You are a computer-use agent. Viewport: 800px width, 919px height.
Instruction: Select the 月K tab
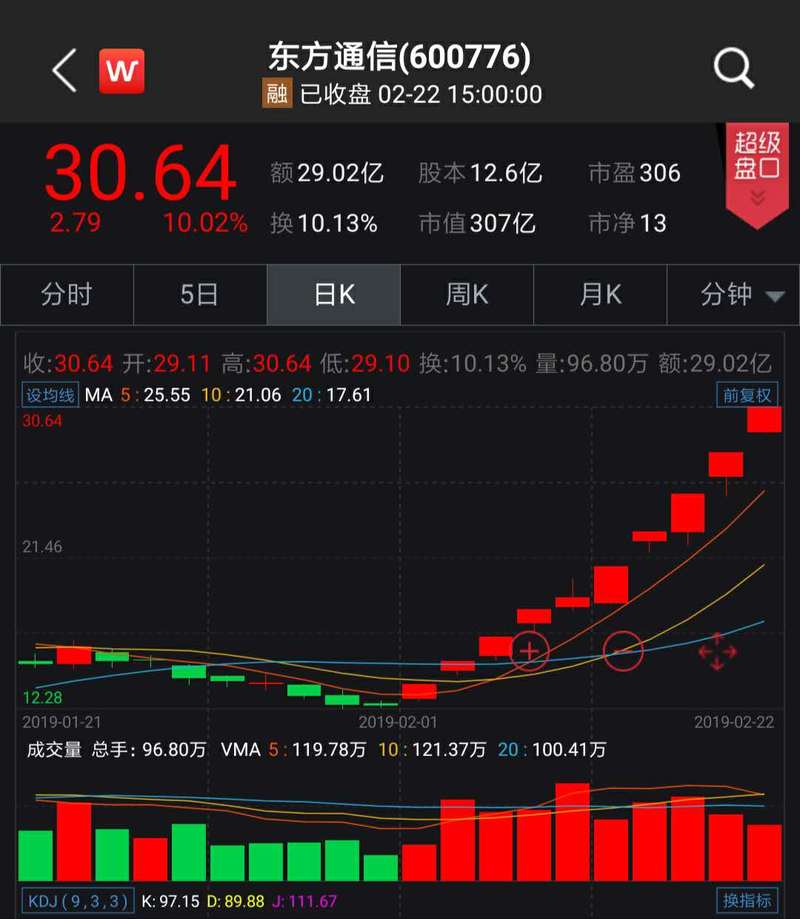(600, 294)
